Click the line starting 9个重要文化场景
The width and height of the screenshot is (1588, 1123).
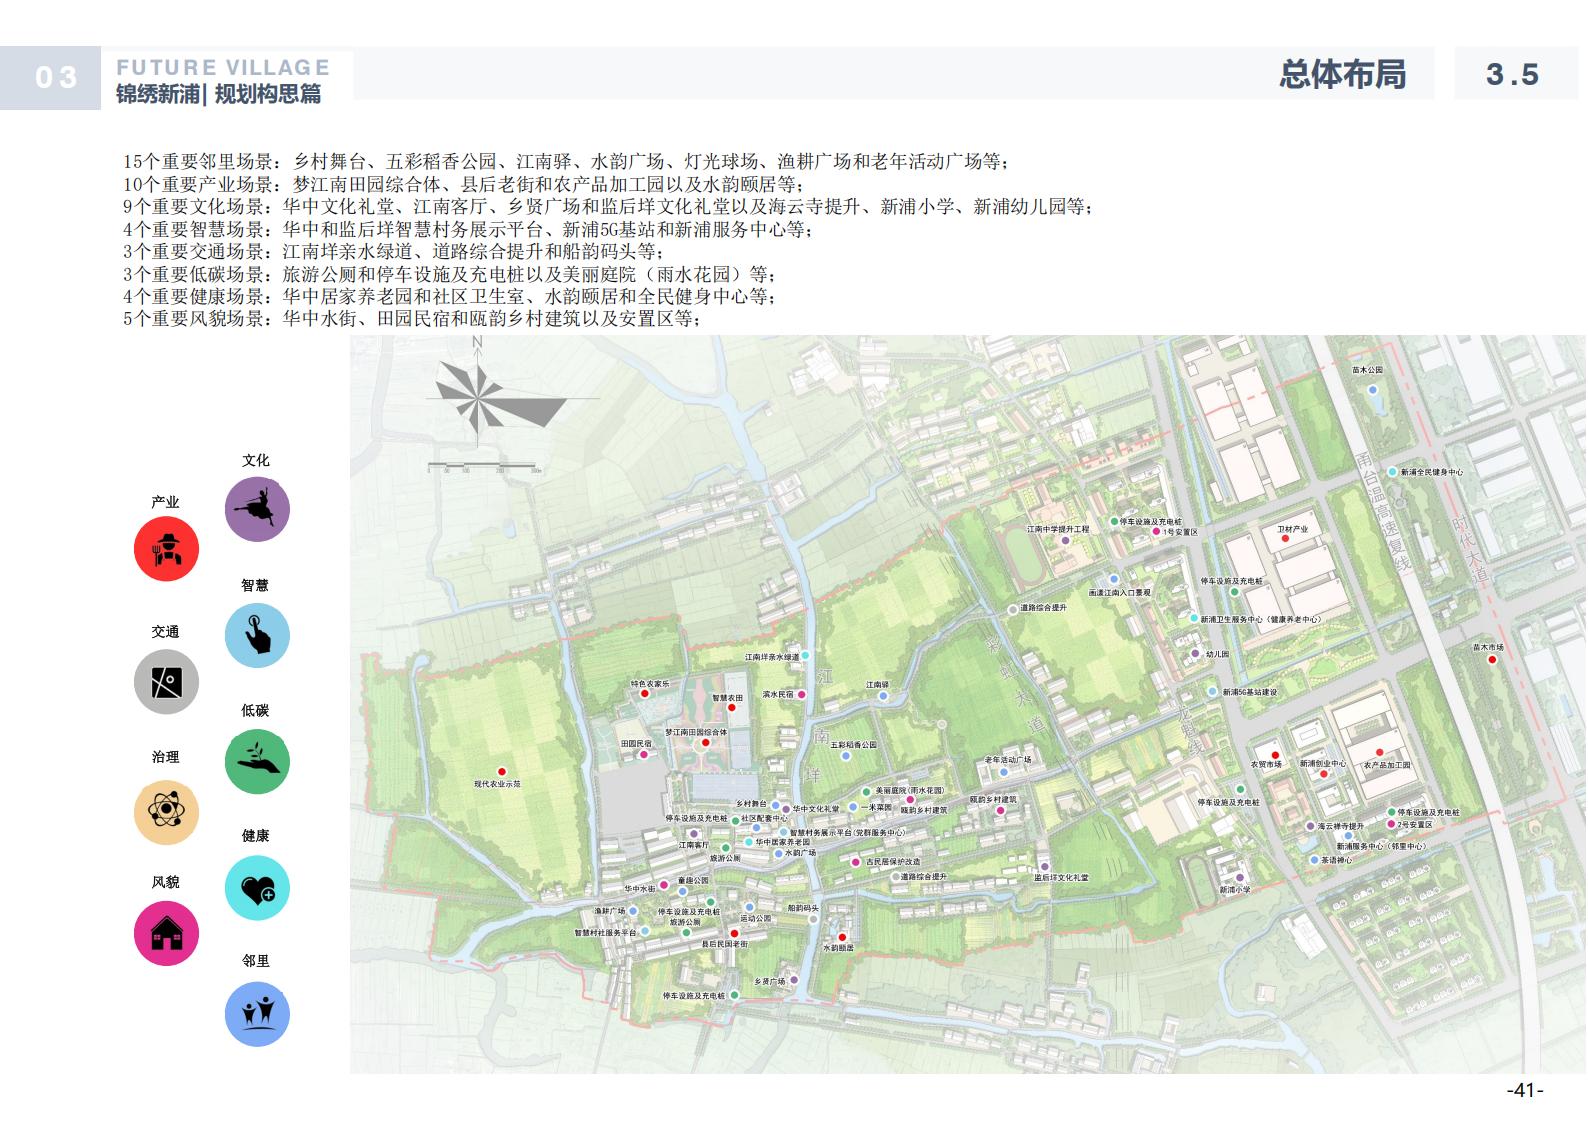608,207
